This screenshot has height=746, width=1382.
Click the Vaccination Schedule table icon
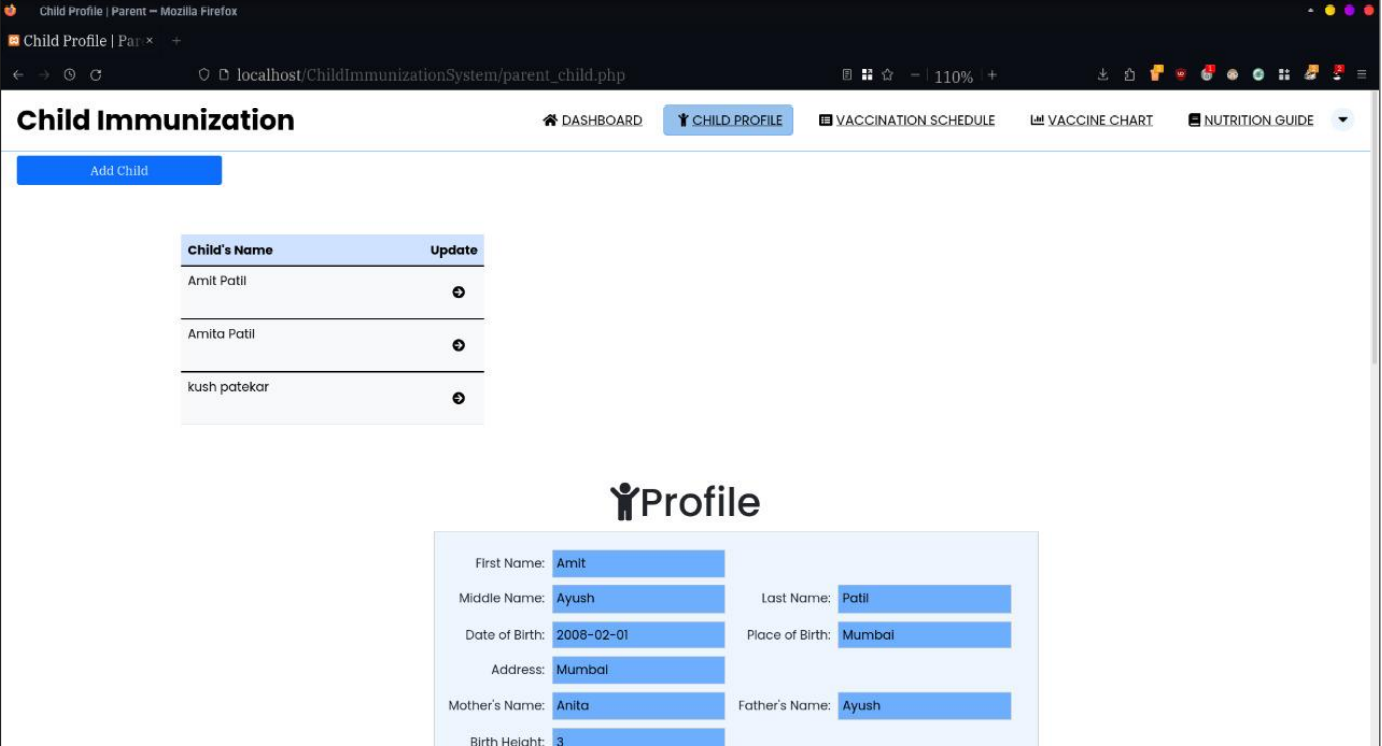tap(824, 120)
